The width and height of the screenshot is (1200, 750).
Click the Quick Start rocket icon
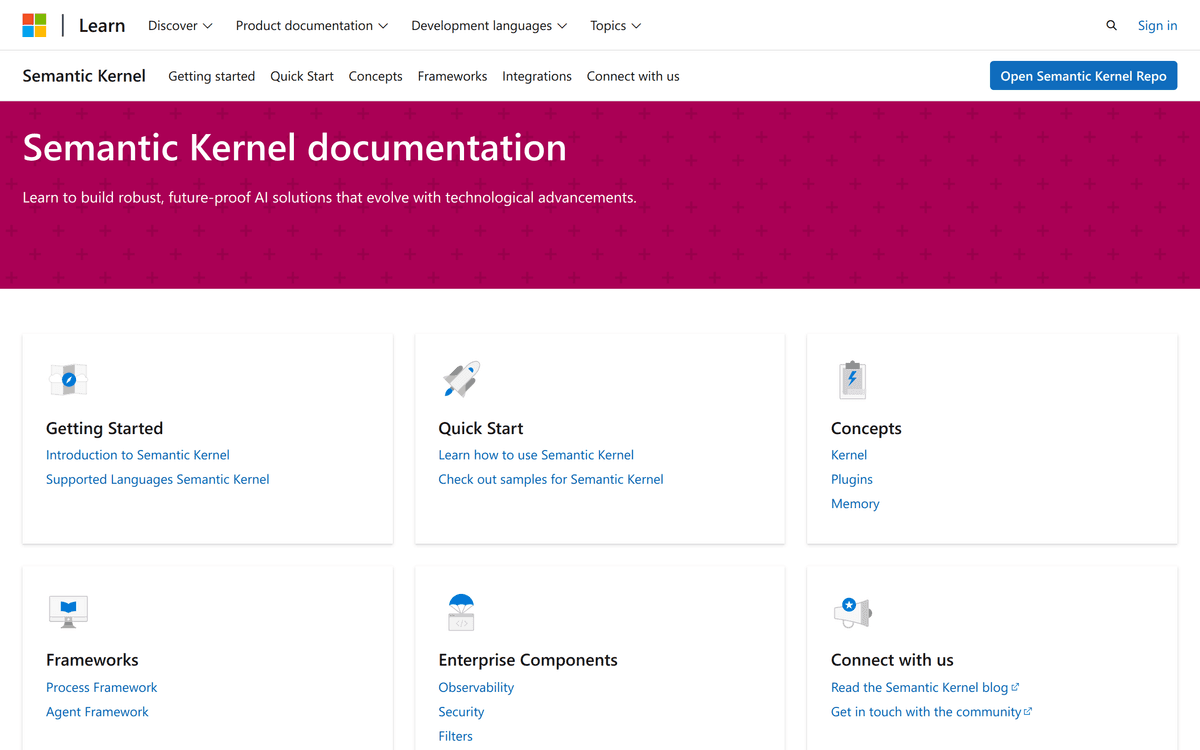tap(461, 380)
